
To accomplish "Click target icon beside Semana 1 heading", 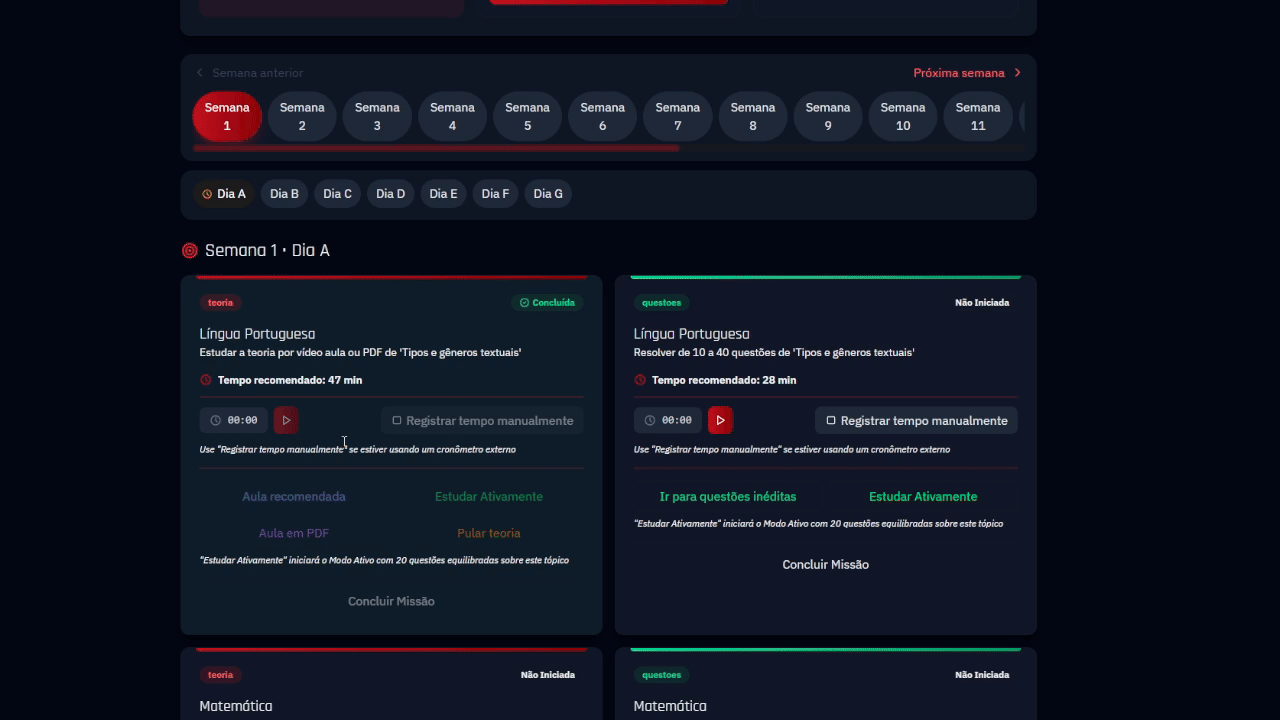I will [189, 250].
